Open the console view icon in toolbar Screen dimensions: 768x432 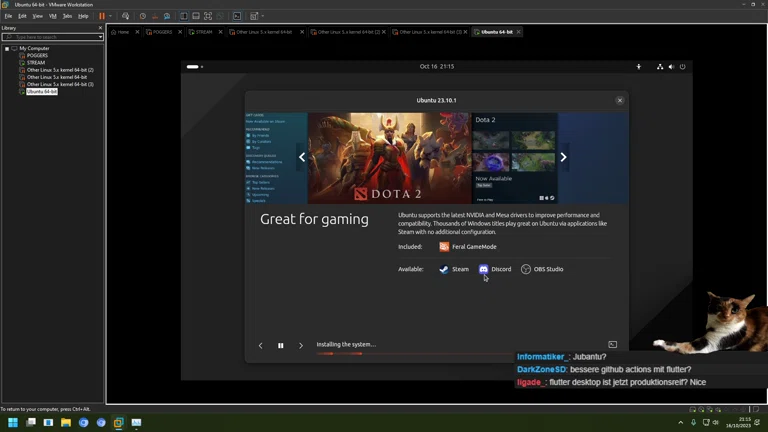237,16
